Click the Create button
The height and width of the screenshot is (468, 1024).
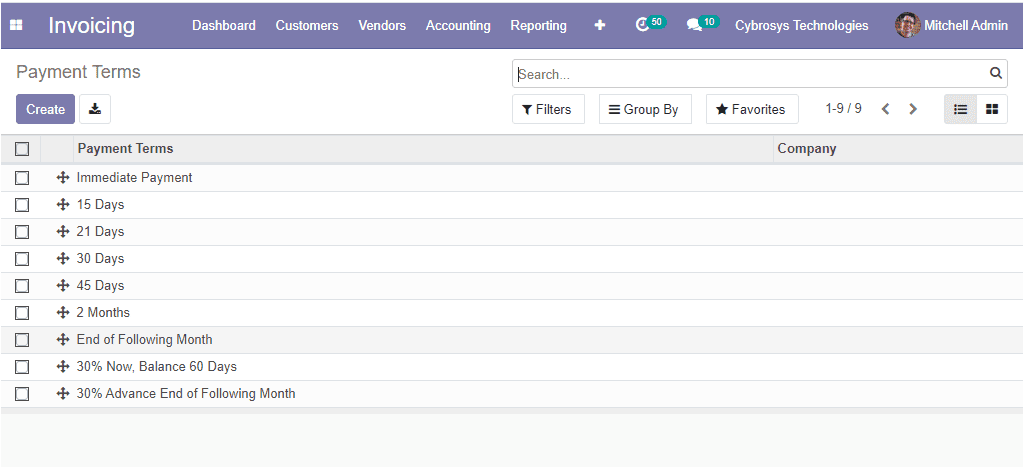(x=45, y=109)
